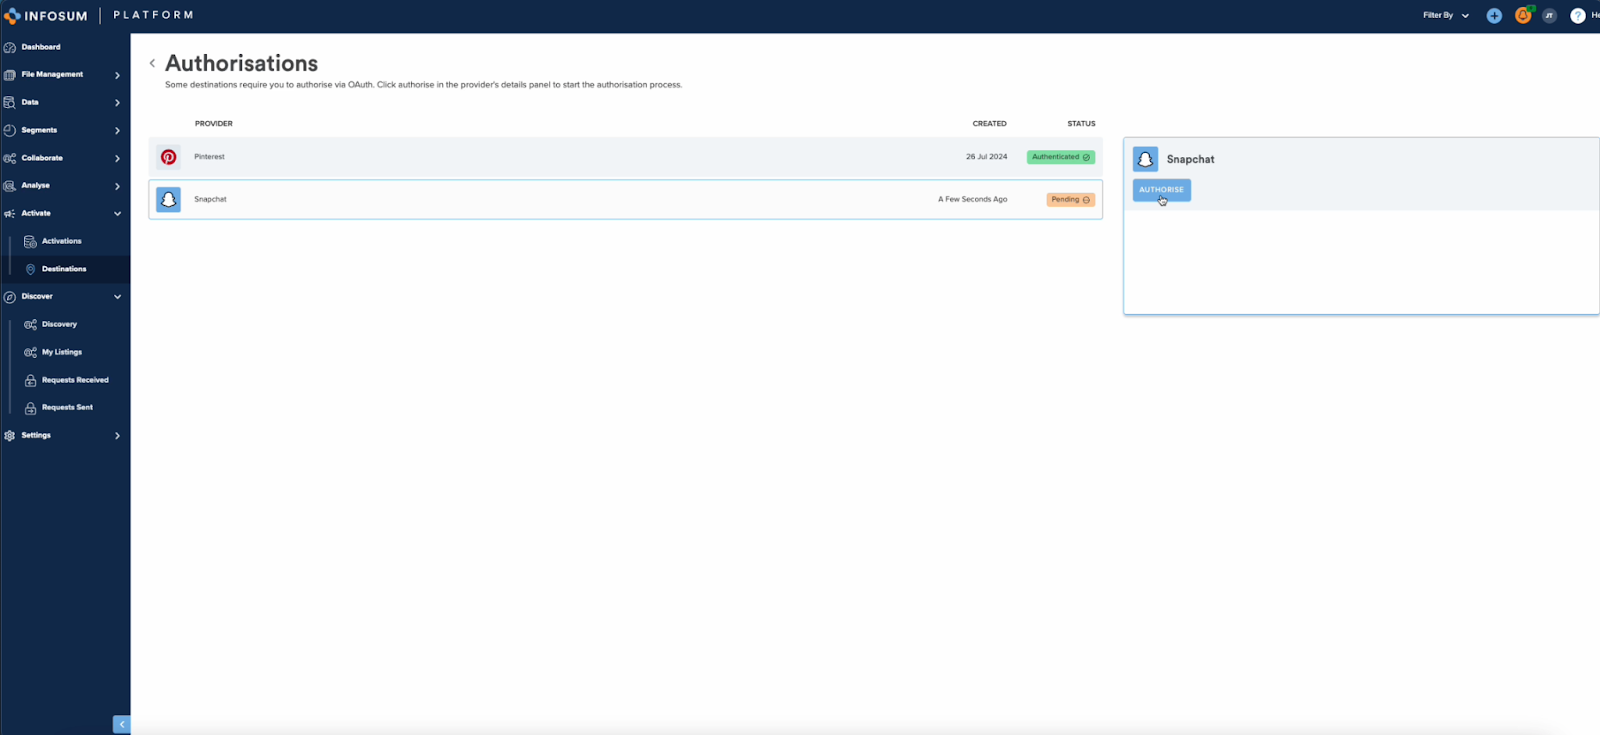The width and height of the screenshot is (1600, 735).
Task: Select the Pinterest provider name
Action: click(x=209, y=157)
